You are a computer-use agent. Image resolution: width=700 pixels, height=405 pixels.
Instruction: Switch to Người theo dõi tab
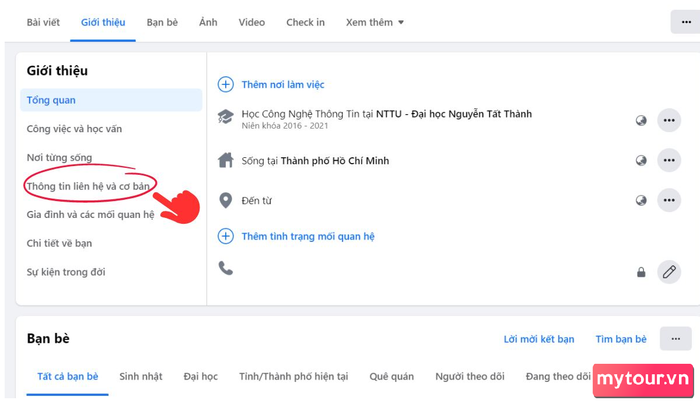pyautogui.click(x=470, y=376)
